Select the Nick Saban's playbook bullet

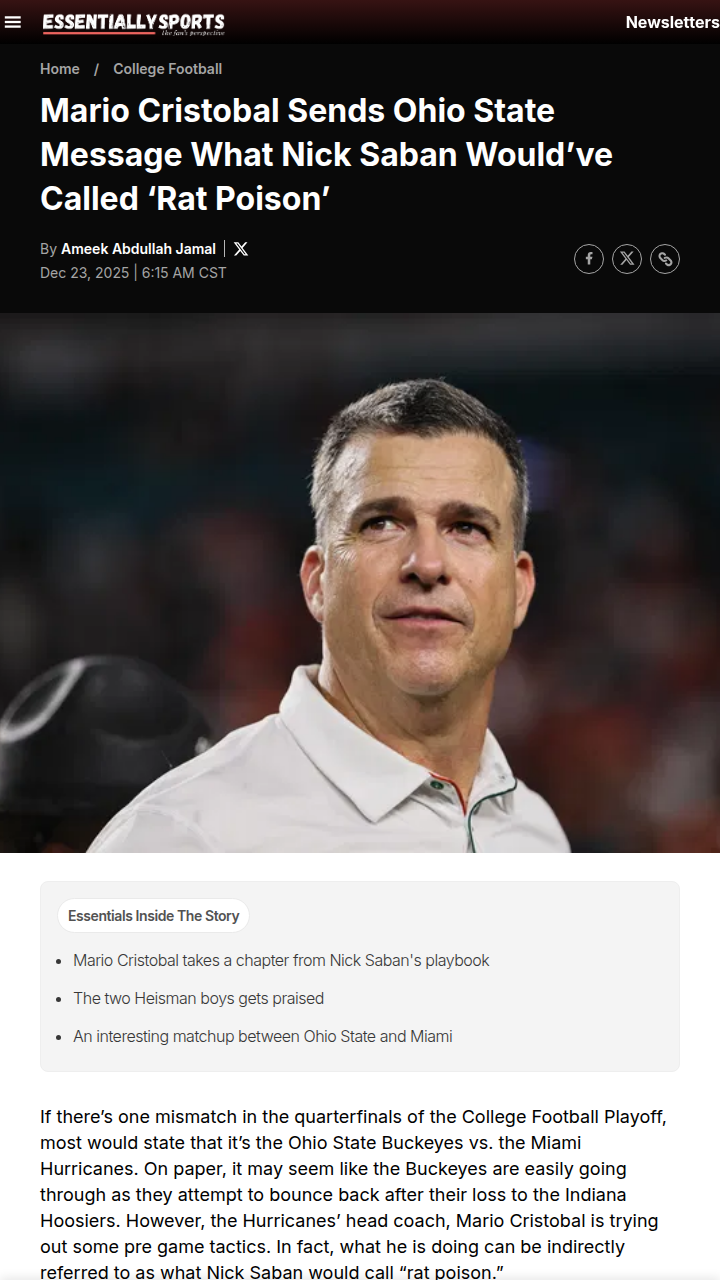281,960
